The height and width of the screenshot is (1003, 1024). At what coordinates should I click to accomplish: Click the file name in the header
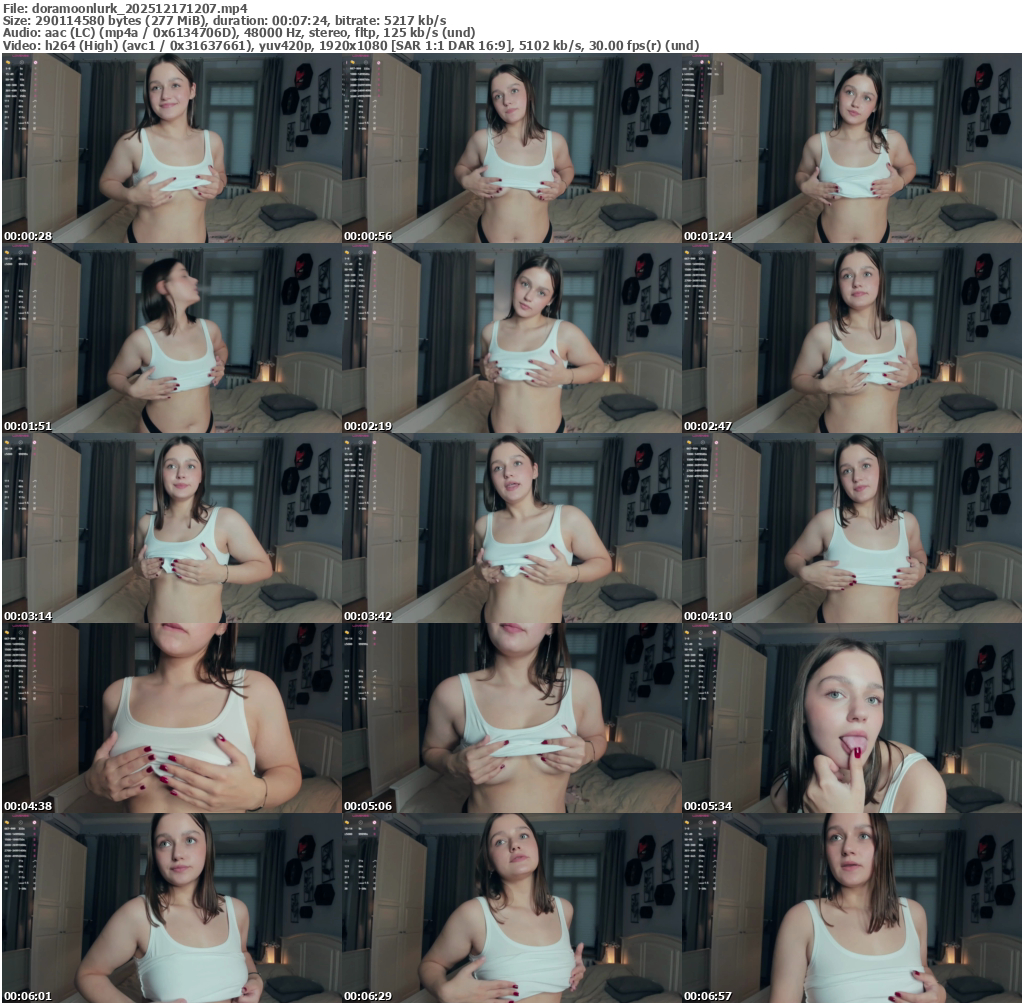tap(124, 7)
